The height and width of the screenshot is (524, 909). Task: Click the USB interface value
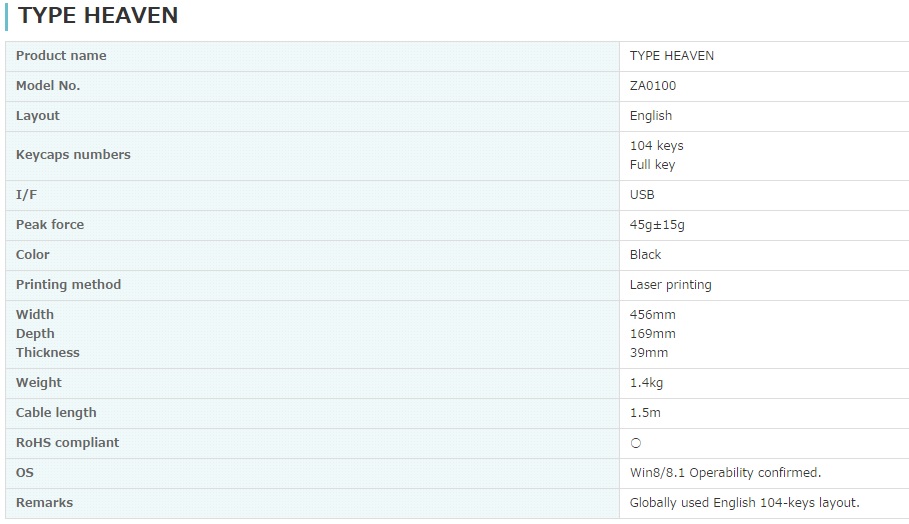tap(642, 195)
